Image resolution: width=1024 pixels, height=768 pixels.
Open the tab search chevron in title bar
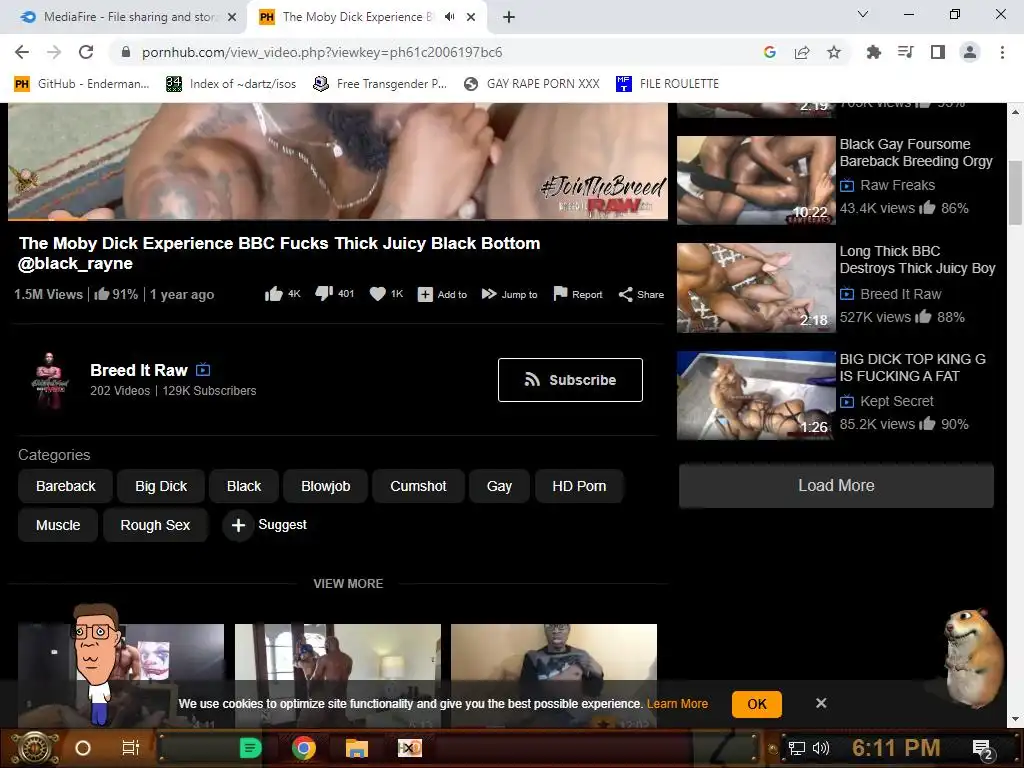[x=863, y=14]
